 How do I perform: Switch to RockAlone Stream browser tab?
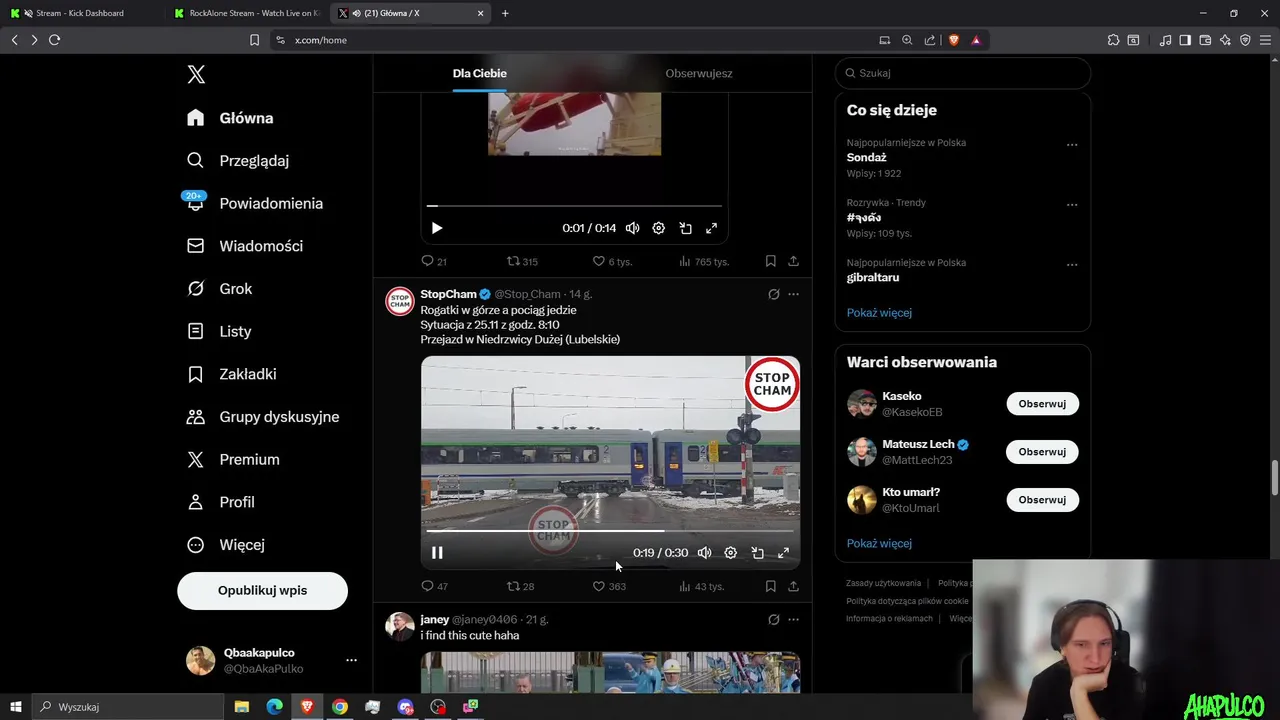coord(246,13)
